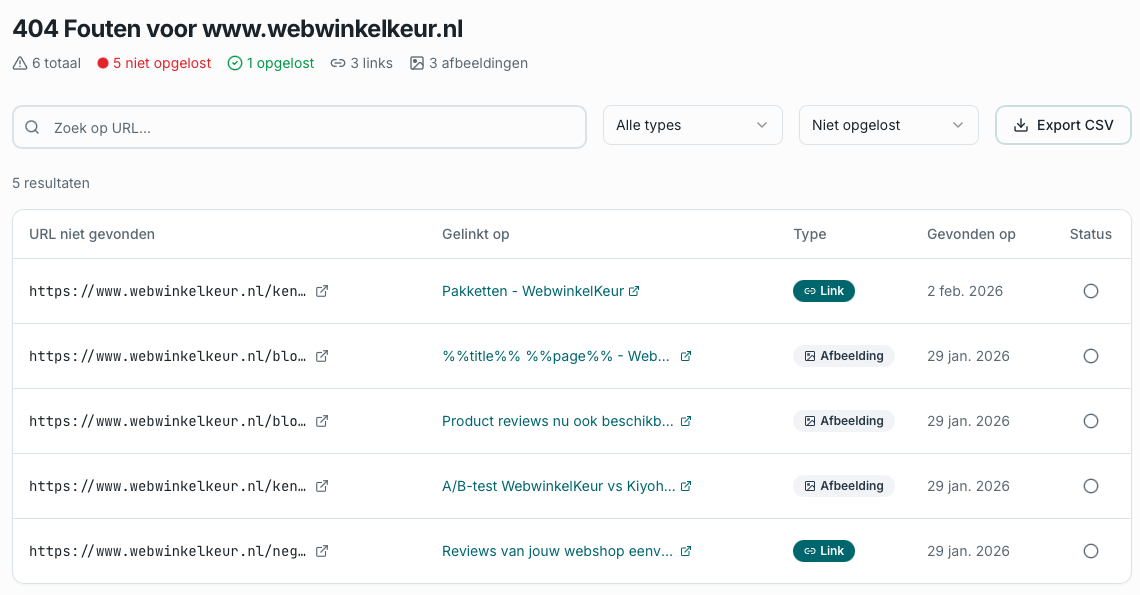
Task: Click the '5 niet opgelost' counter
Action: click(x=153, y=63)
